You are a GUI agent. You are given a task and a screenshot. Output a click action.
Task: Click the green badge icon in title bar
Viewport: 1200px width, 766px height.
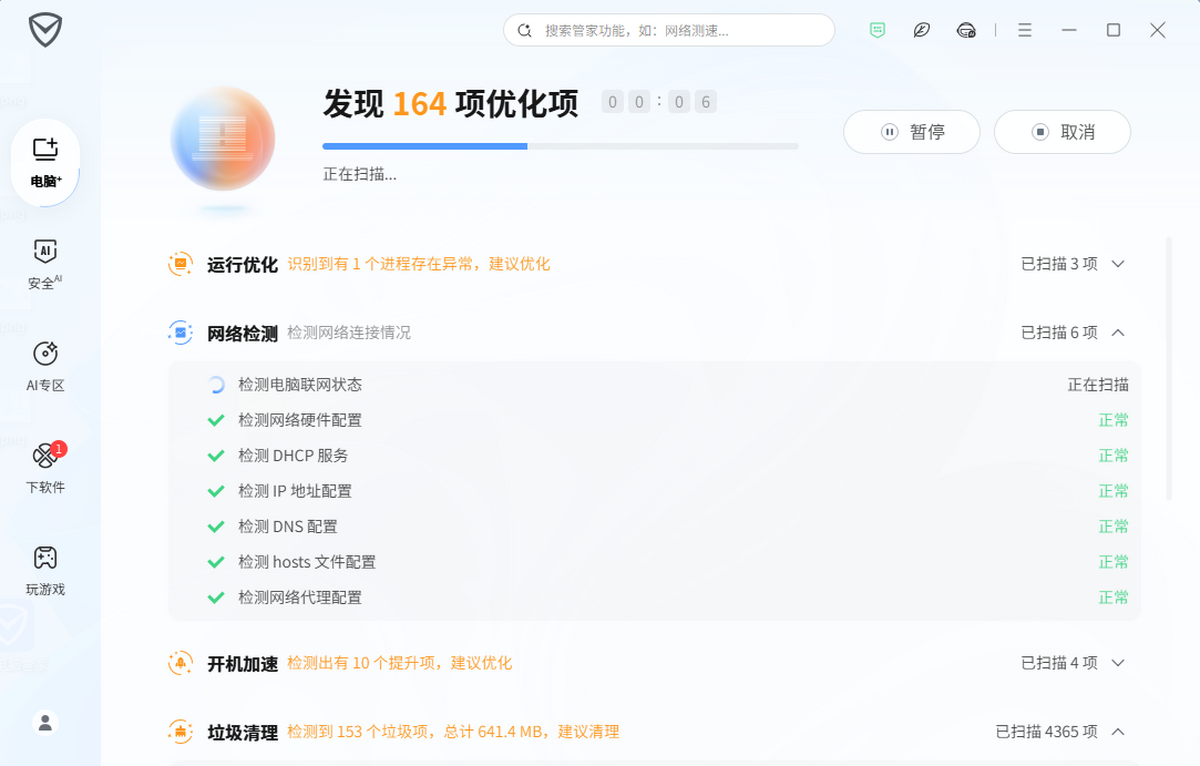click(x=877, y=30)
